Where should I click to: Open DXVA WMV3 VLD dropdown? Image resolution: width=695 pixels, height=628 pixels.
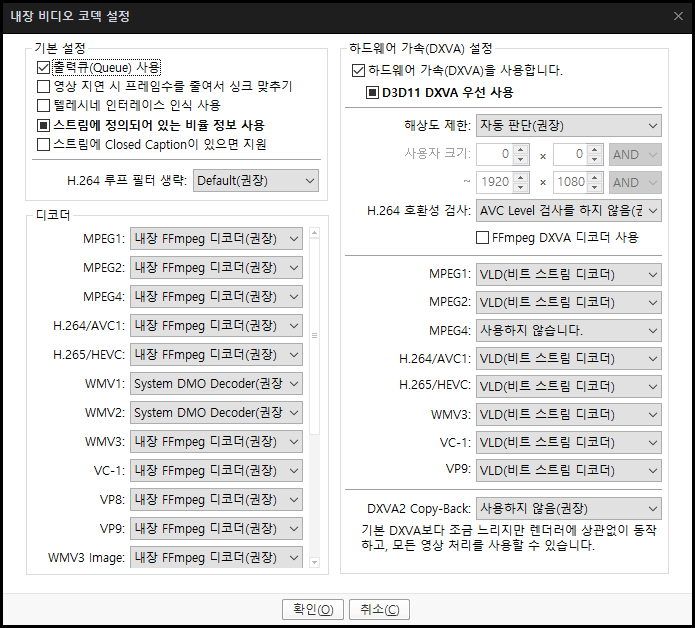[569, 414]
